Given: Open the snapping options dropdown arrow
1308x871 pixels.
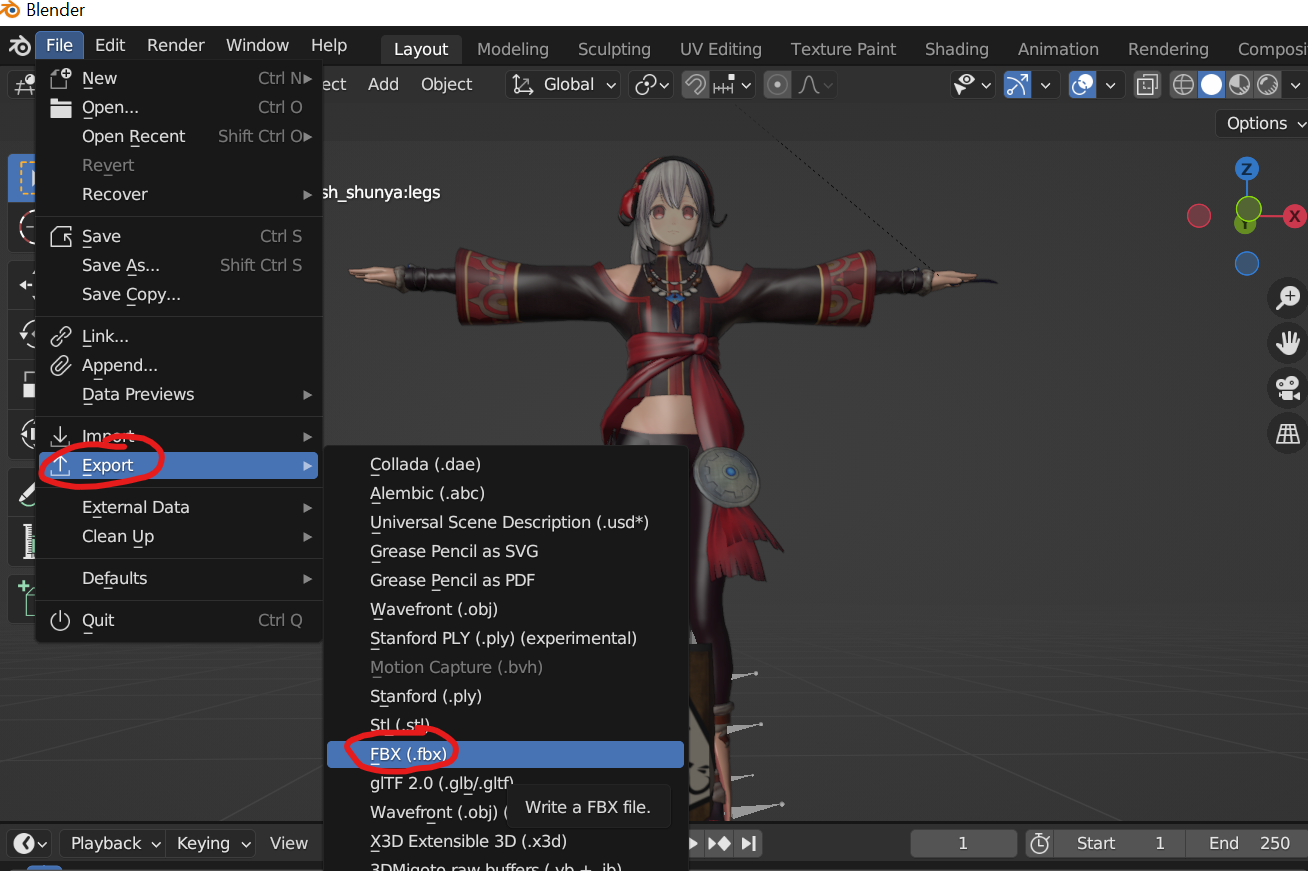Looking at the screenshot, I should coord(746,85).
